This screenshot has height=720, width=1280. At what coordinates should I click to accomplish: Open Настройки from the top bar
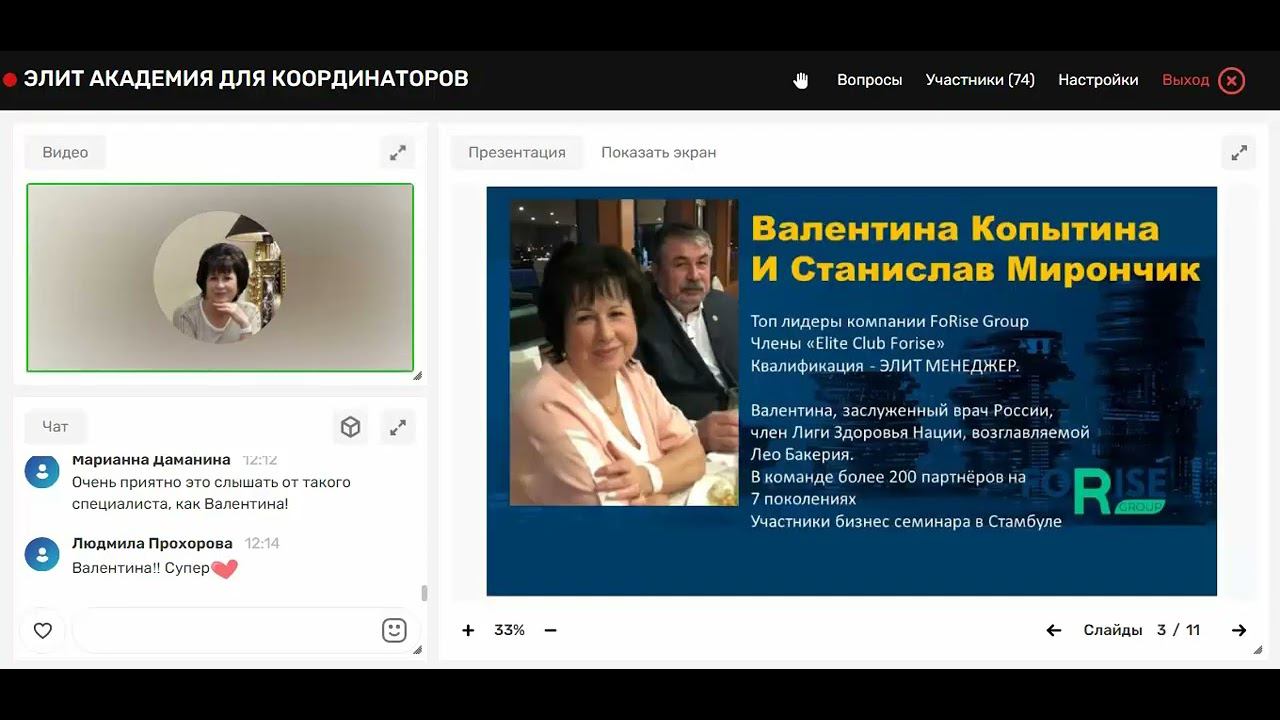click(1098, 80)
